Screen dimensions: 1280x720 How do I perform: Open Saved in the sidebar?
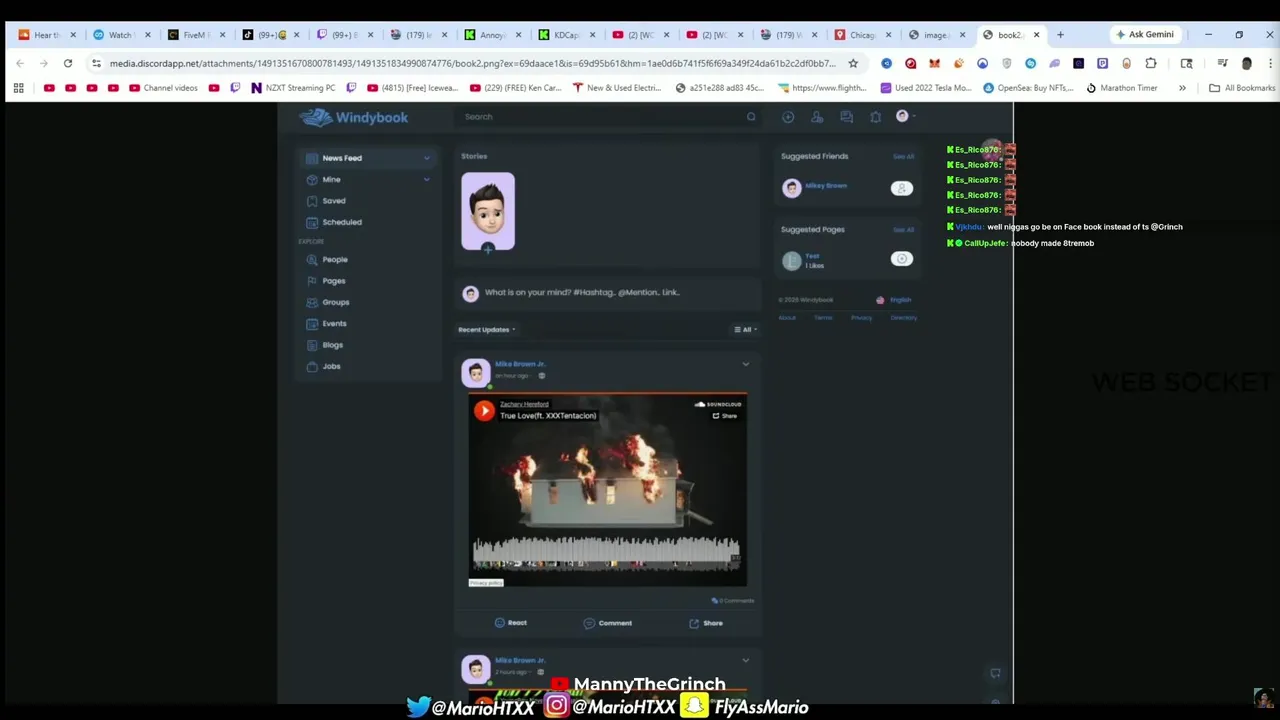click(x=334, y=201)
